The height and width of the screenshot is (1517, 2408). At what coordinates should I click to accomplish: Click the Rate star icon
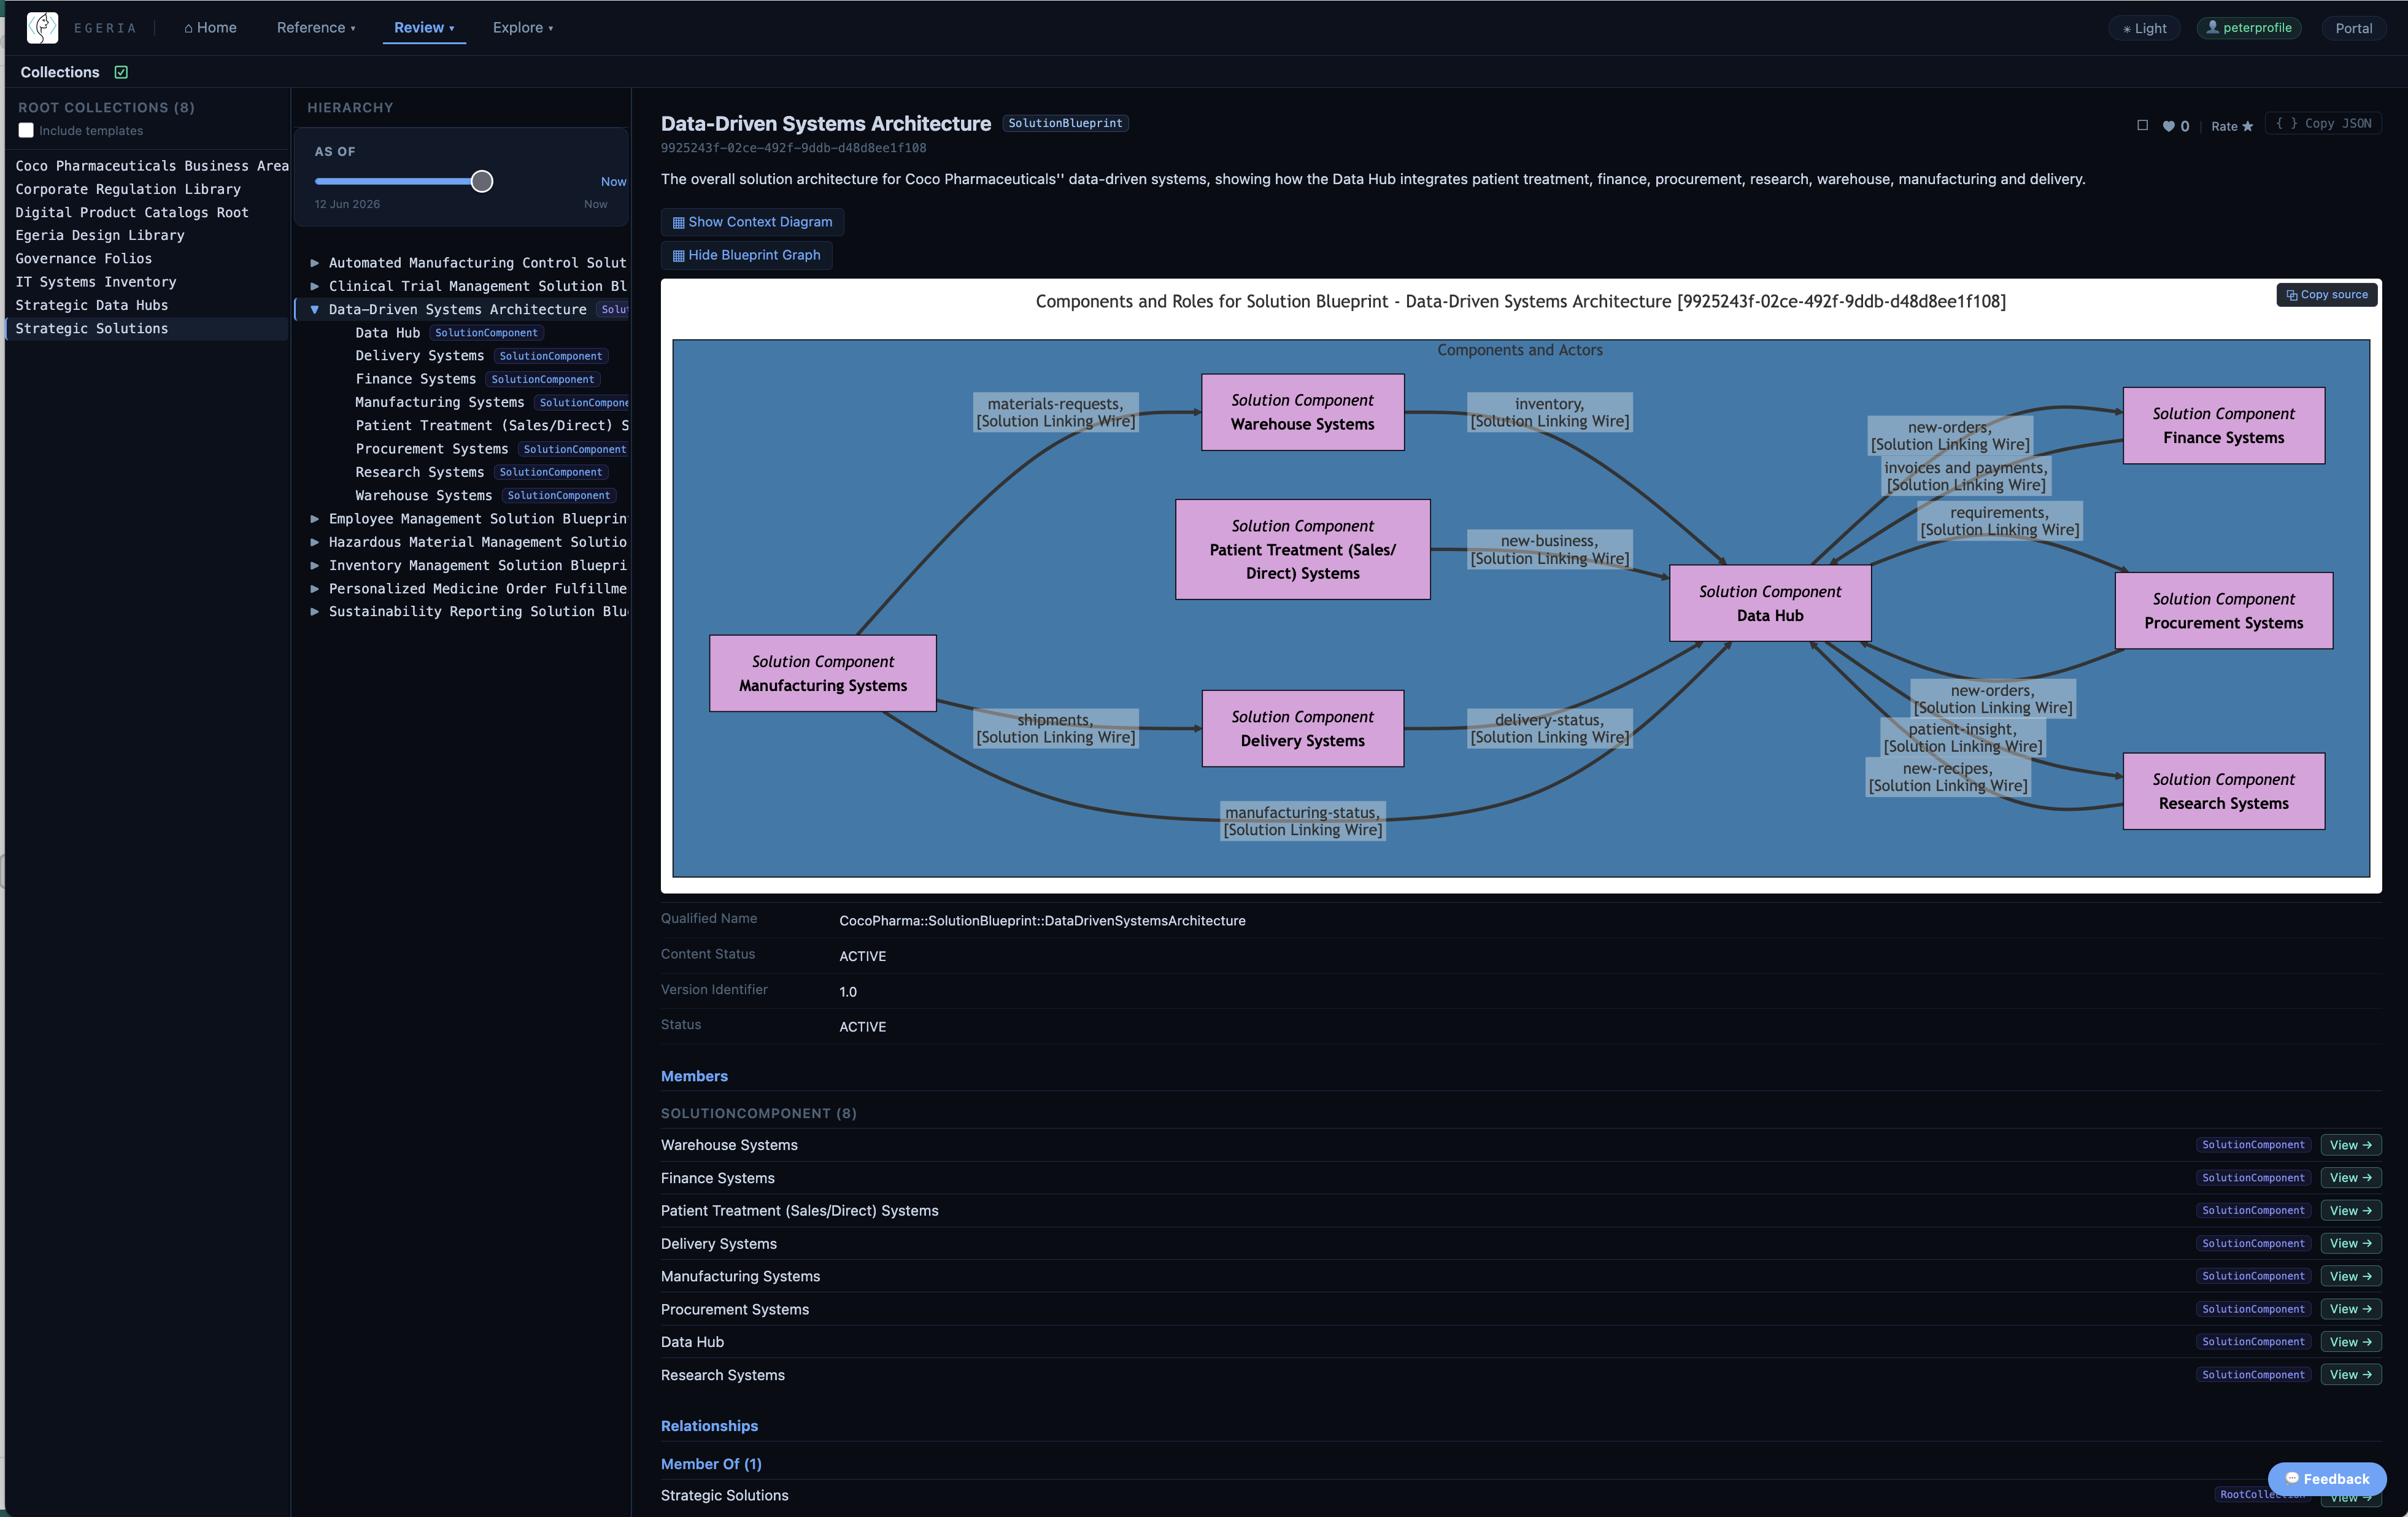2247,126
